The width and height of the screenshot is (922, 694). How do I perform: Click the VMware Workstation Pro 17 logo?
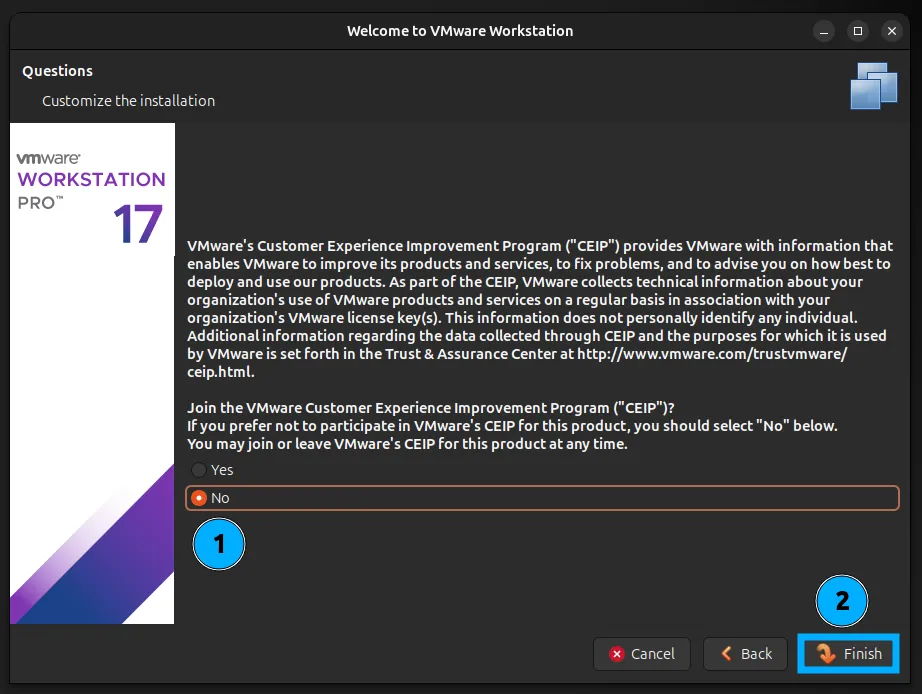pos(92,199)
